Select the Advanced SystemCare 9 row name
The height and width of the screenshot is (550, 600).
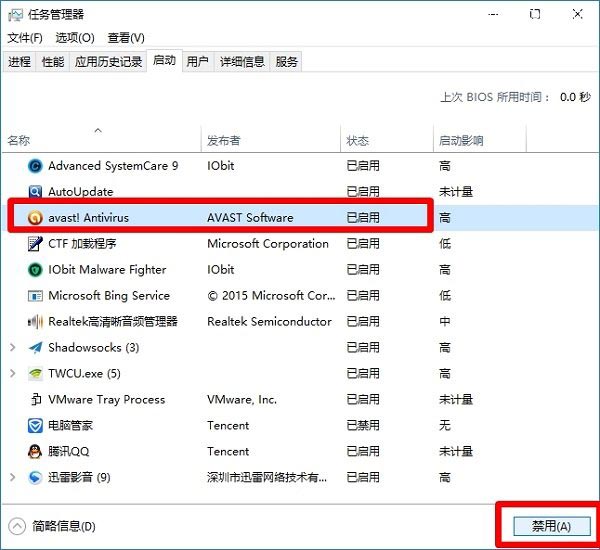(x=113, y=166)
